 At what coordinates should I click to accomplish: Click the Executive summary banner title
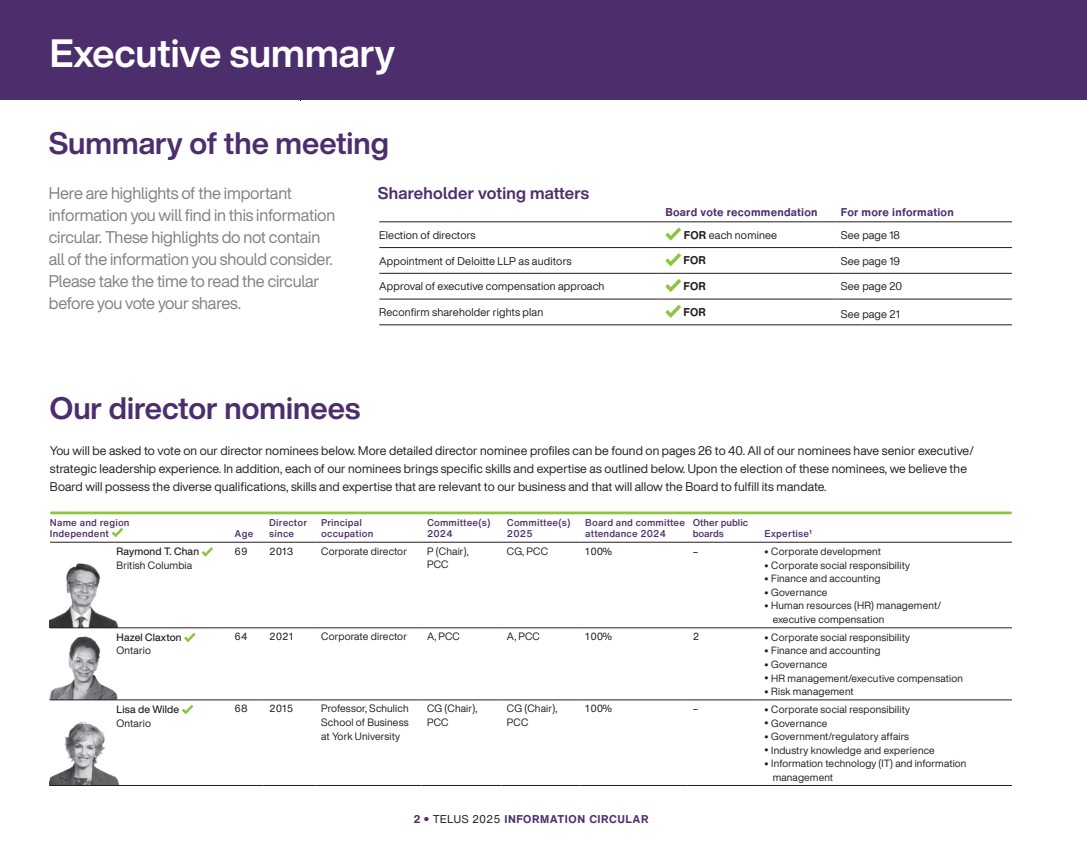(x=222, y=54)
